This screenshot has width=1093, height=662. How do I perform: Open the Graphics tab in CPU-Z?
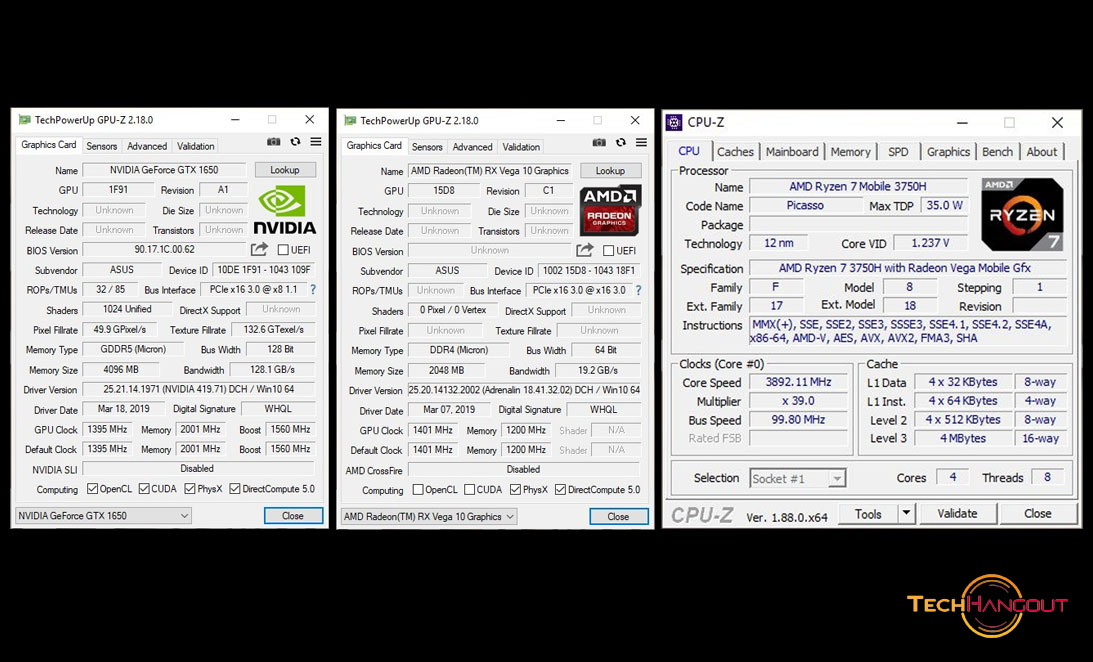coord(948,152)
